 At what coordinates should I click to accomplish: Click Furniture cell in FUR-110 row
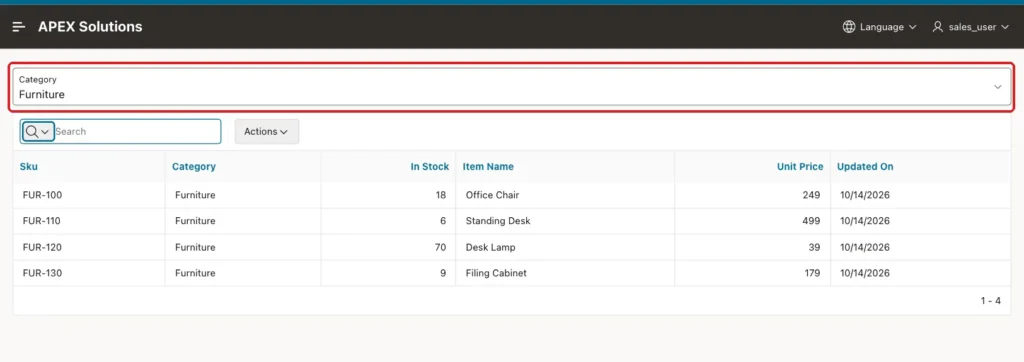pos(195,221)
